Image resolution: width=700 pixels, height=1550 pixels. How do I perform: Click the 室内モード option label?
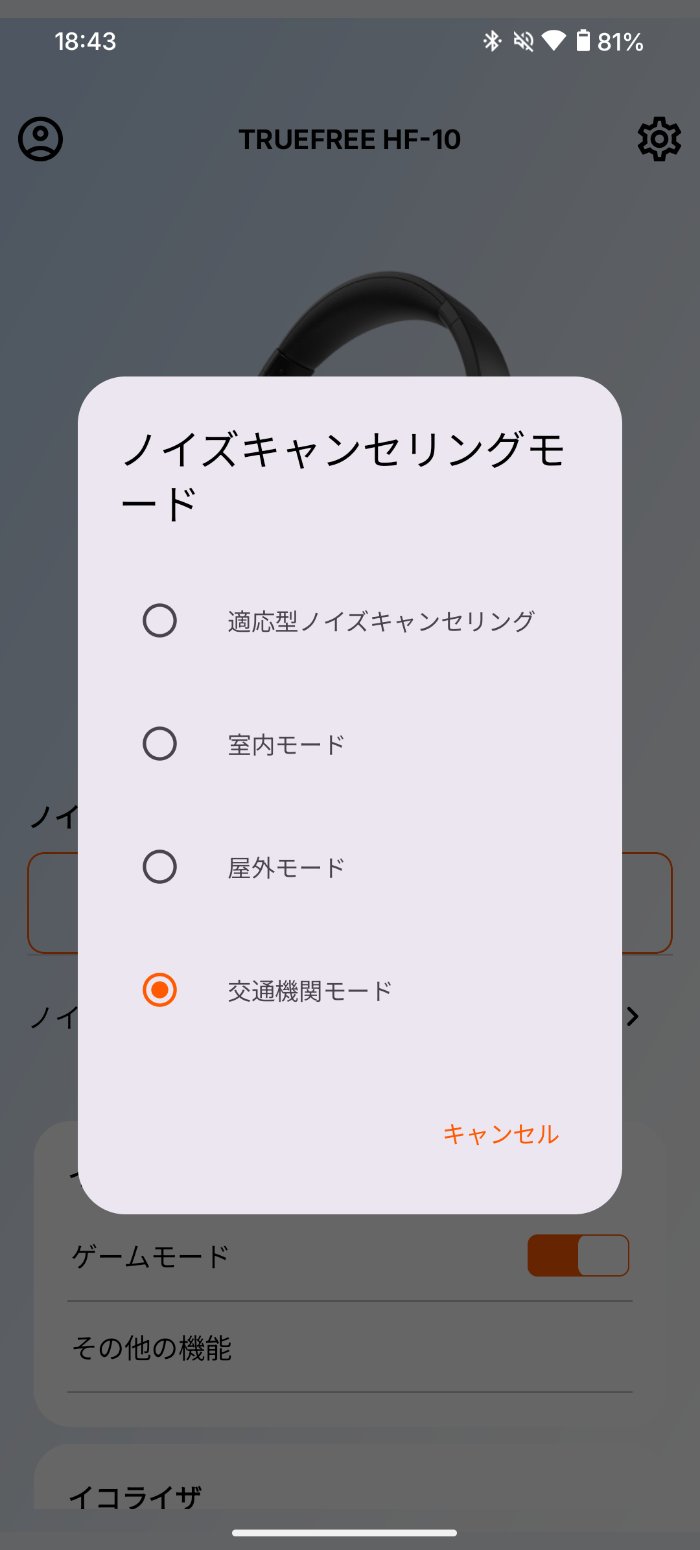point(286,745)
